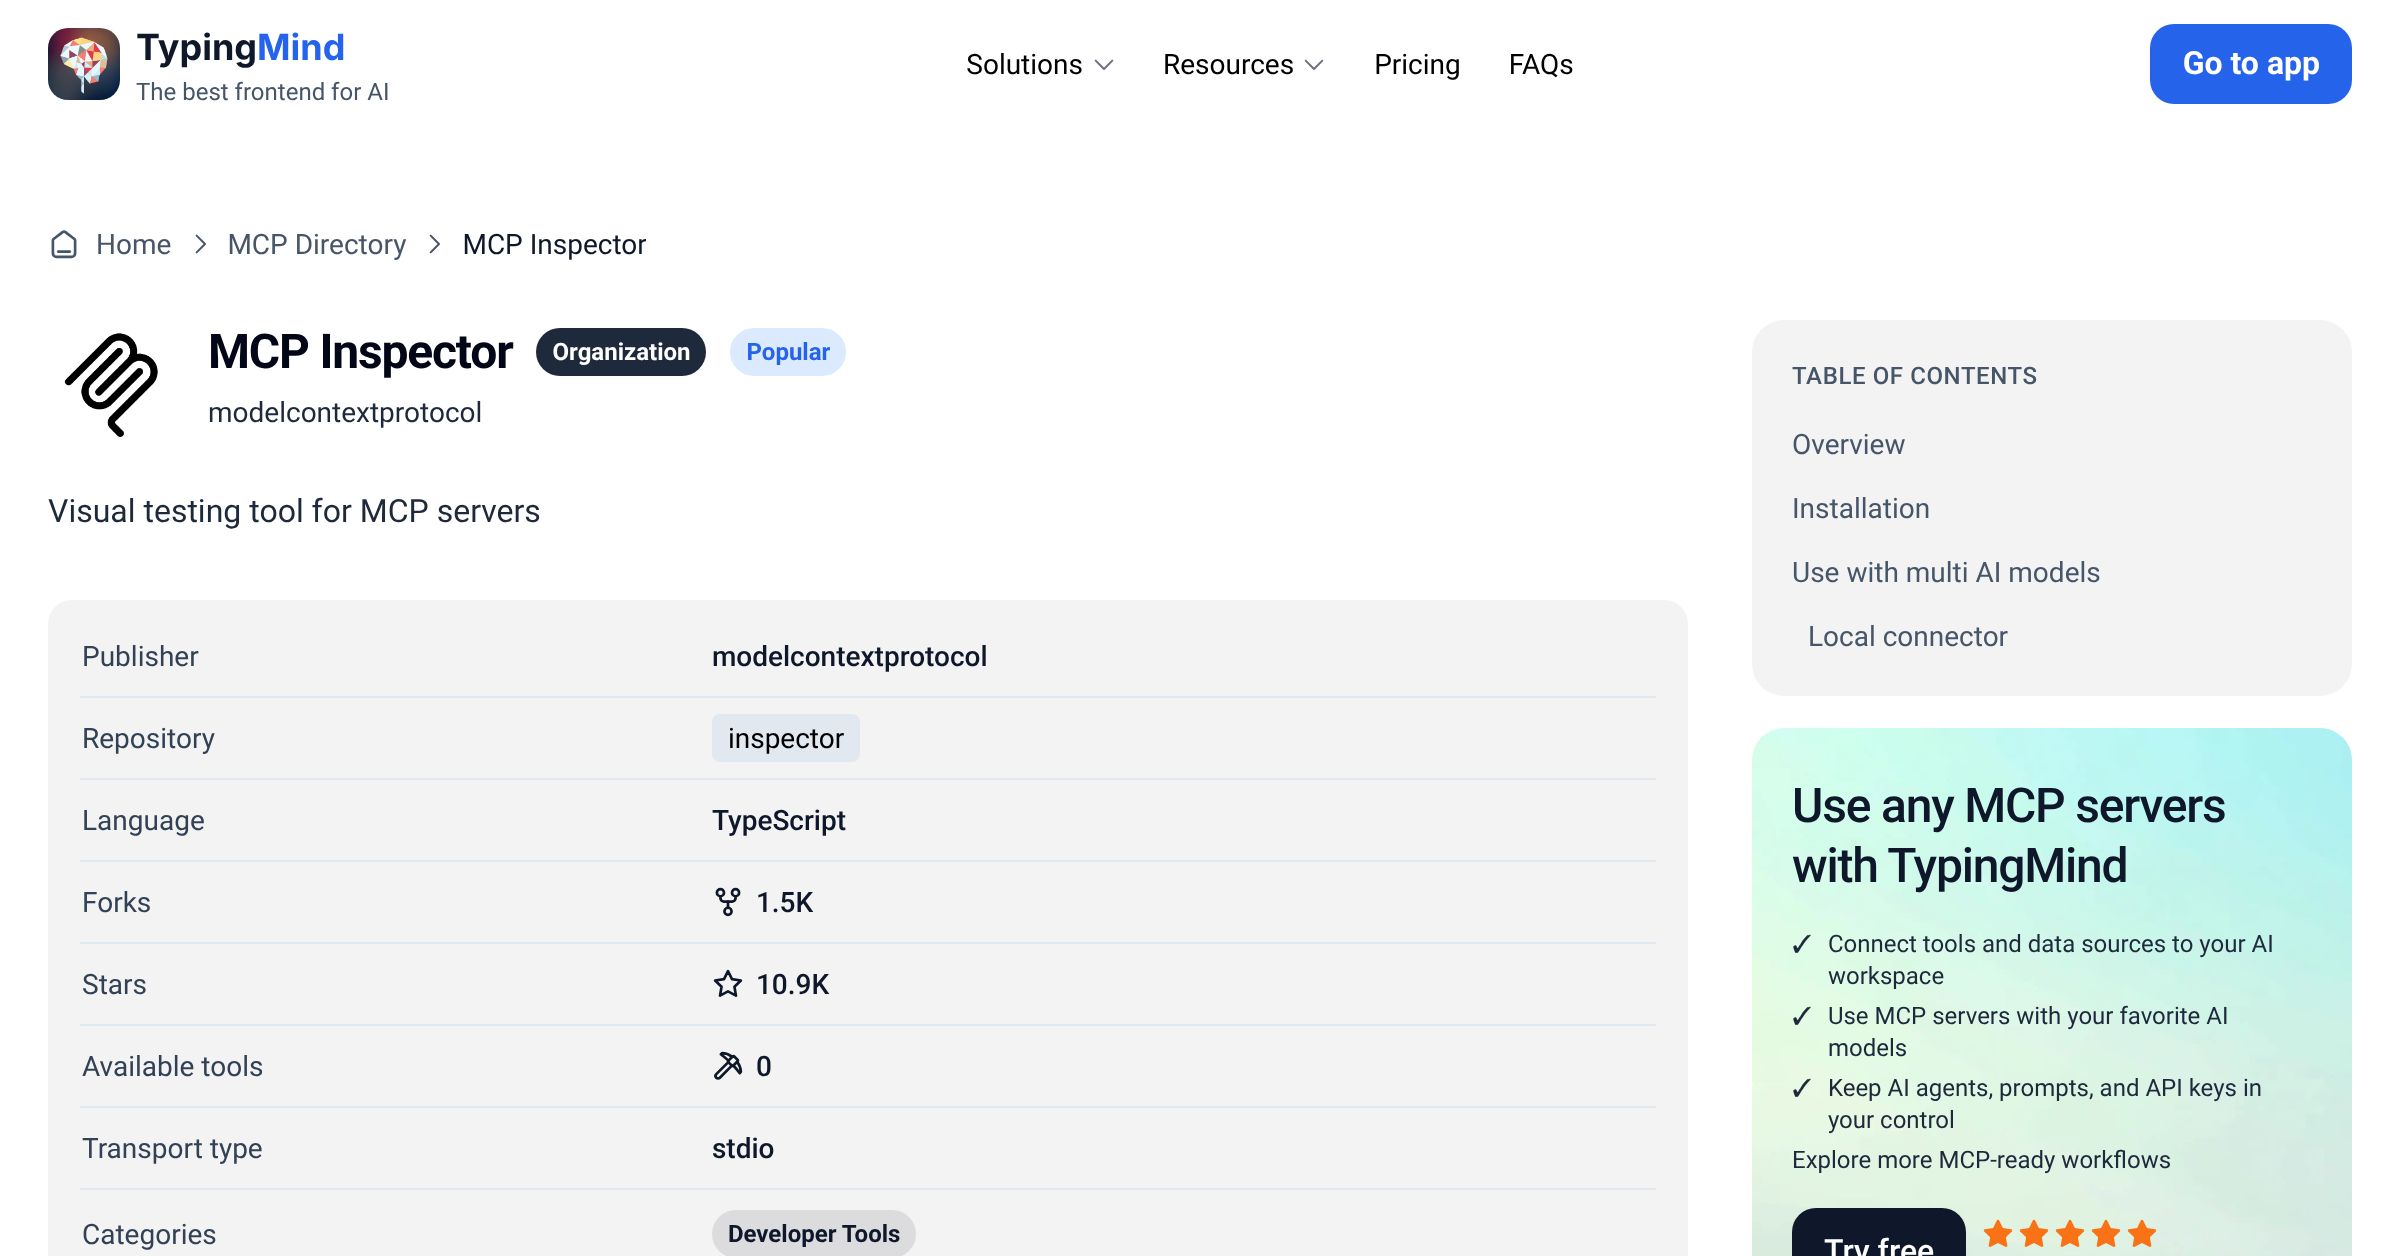The width and height of the screenshot is (2400, 1256).
Task: Click the Go to app button
Action: click(2251, 64)
